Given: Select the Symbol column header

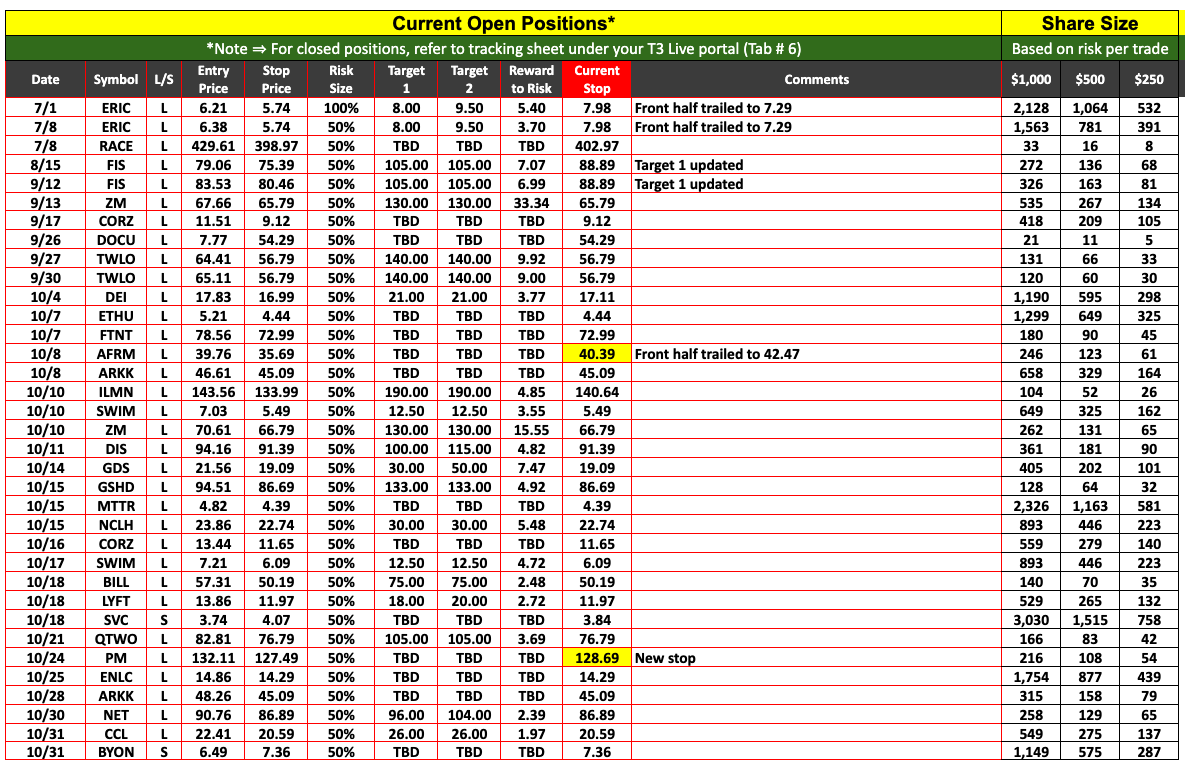Looking at the screenshot, I should (x=116, y=79).
